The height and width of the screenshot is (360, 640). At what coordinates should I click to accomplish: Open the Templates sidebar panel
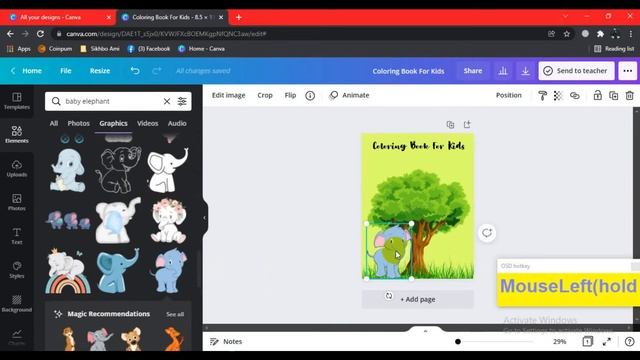[17, 101]
